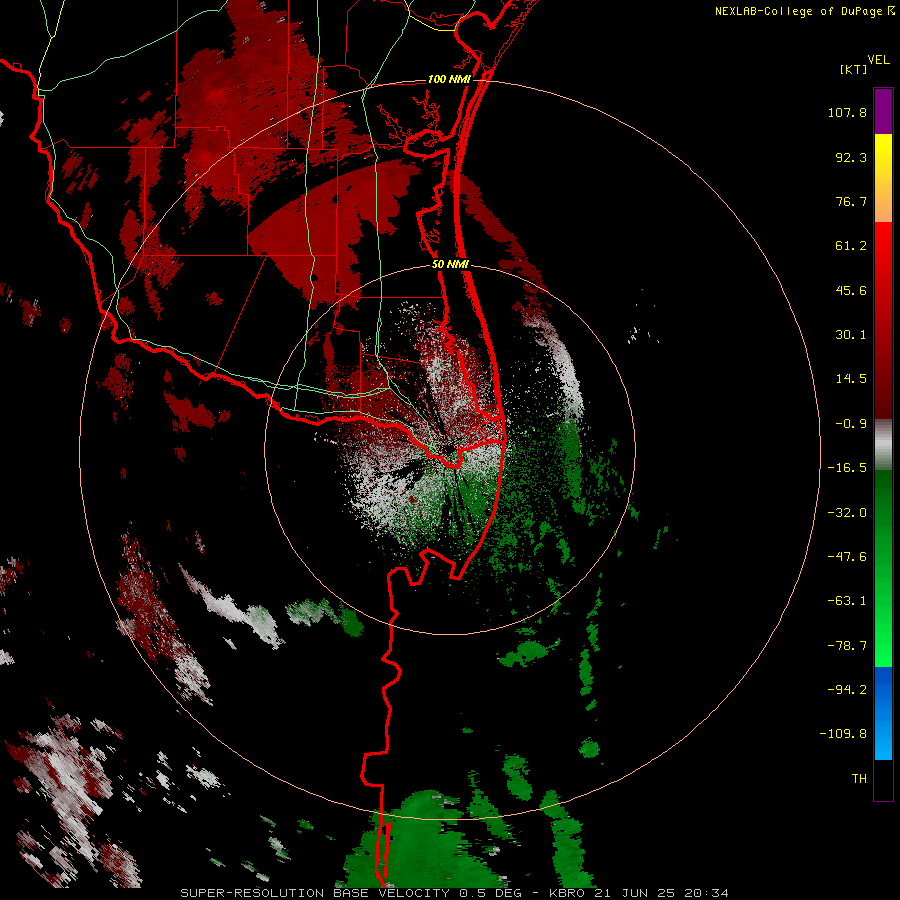This screenshot has width=900, height=900.
Task: Click the 92.3 legend value
Action: [851, 157]
